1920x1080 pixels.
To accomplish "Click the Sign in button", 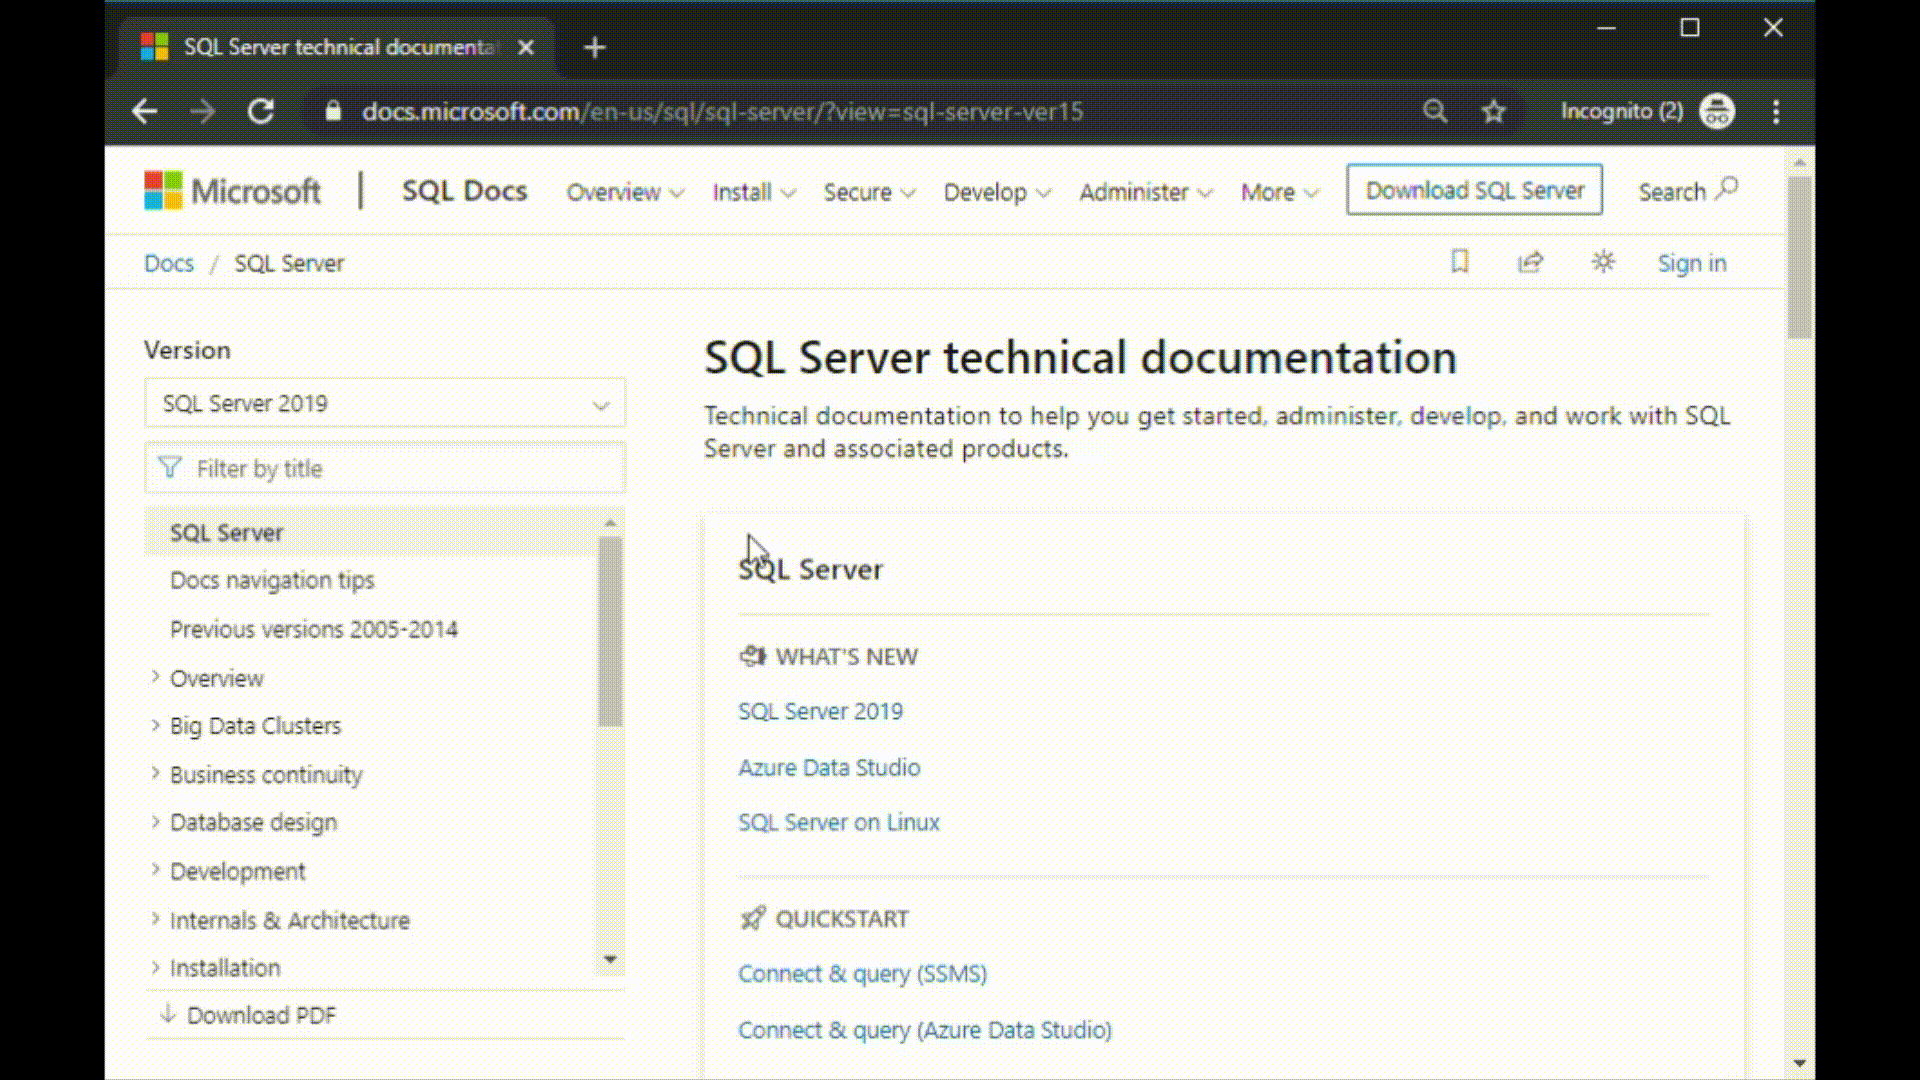I will point(1692,262).
